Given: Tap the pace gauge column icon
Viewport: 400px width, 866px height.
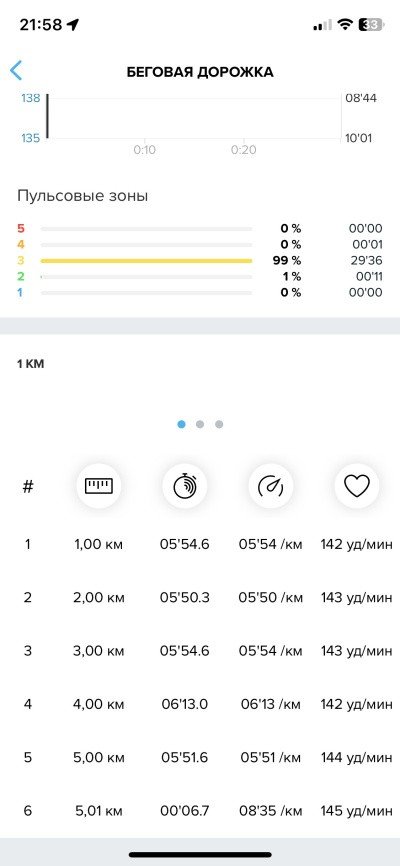Looking at the screenshot, I should [271, 486].
